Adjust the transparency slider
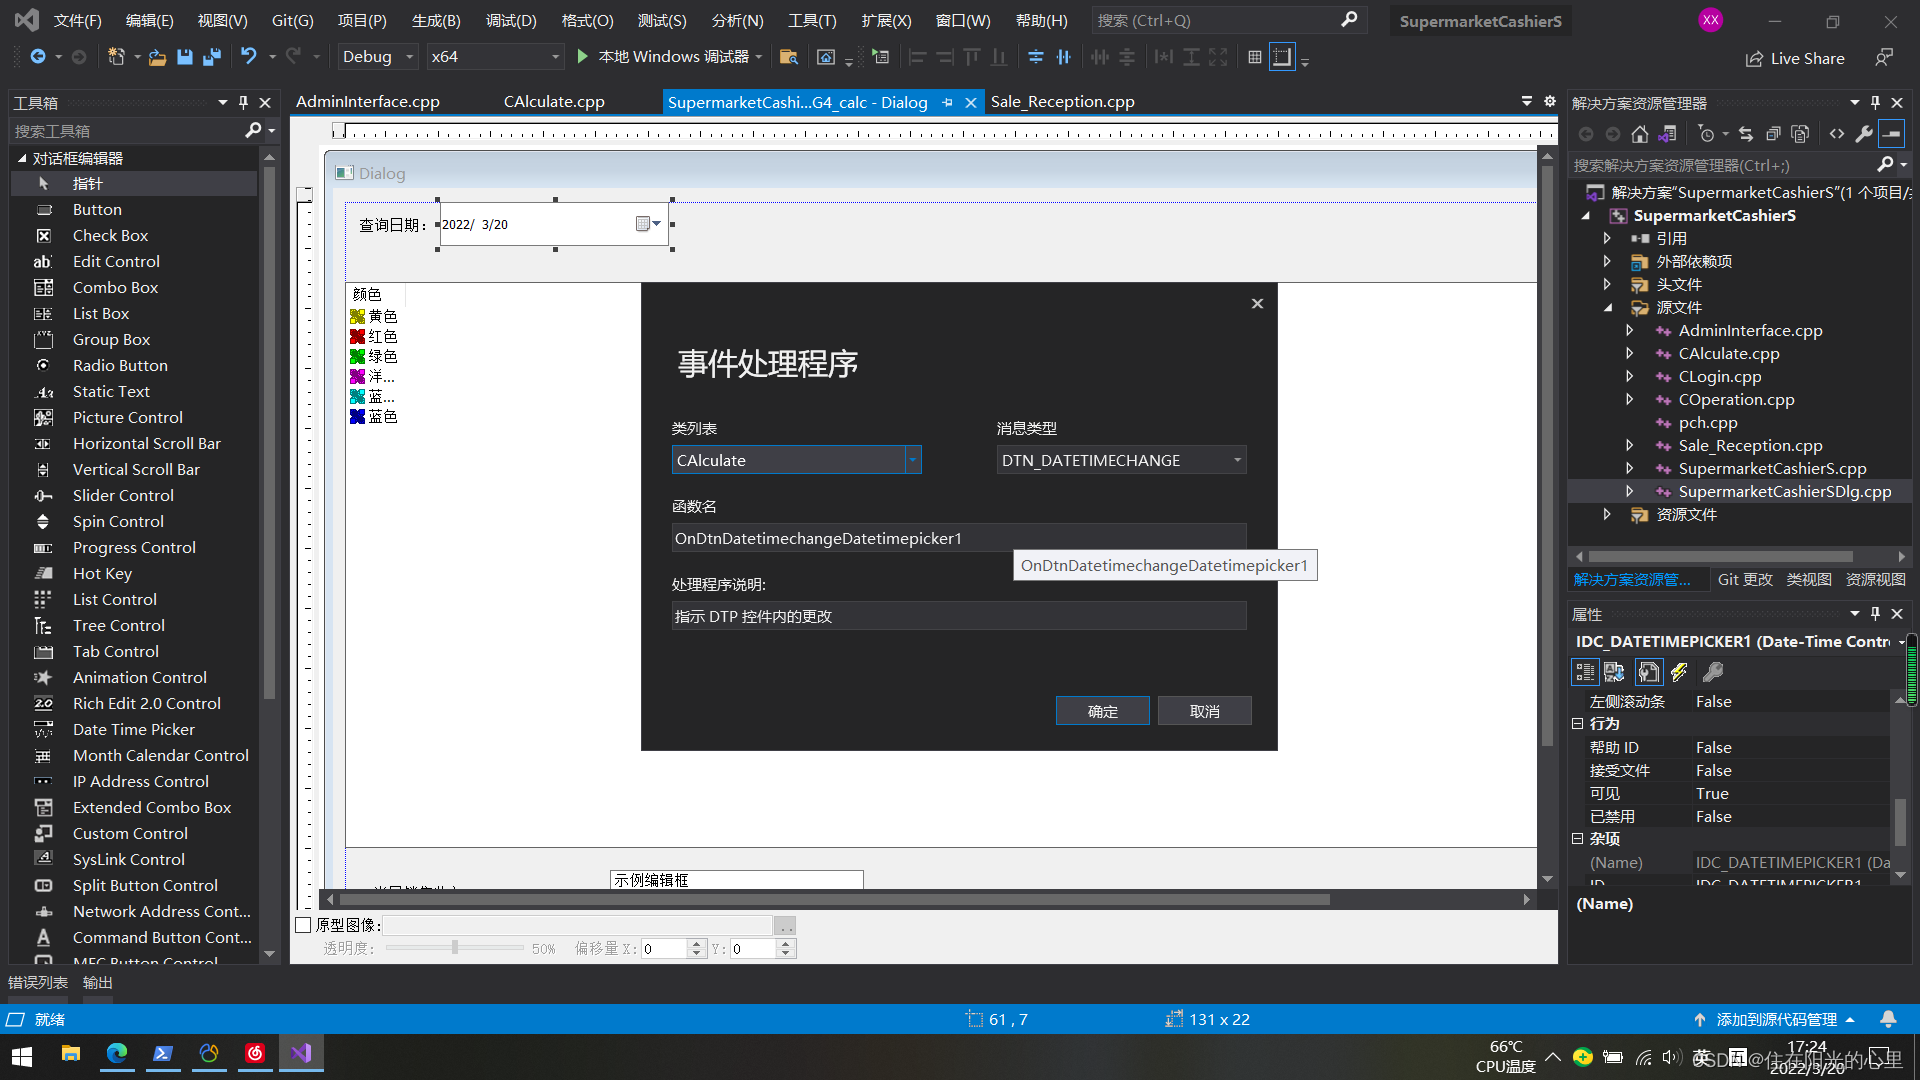The image size is (1920, 1080). 455,948
